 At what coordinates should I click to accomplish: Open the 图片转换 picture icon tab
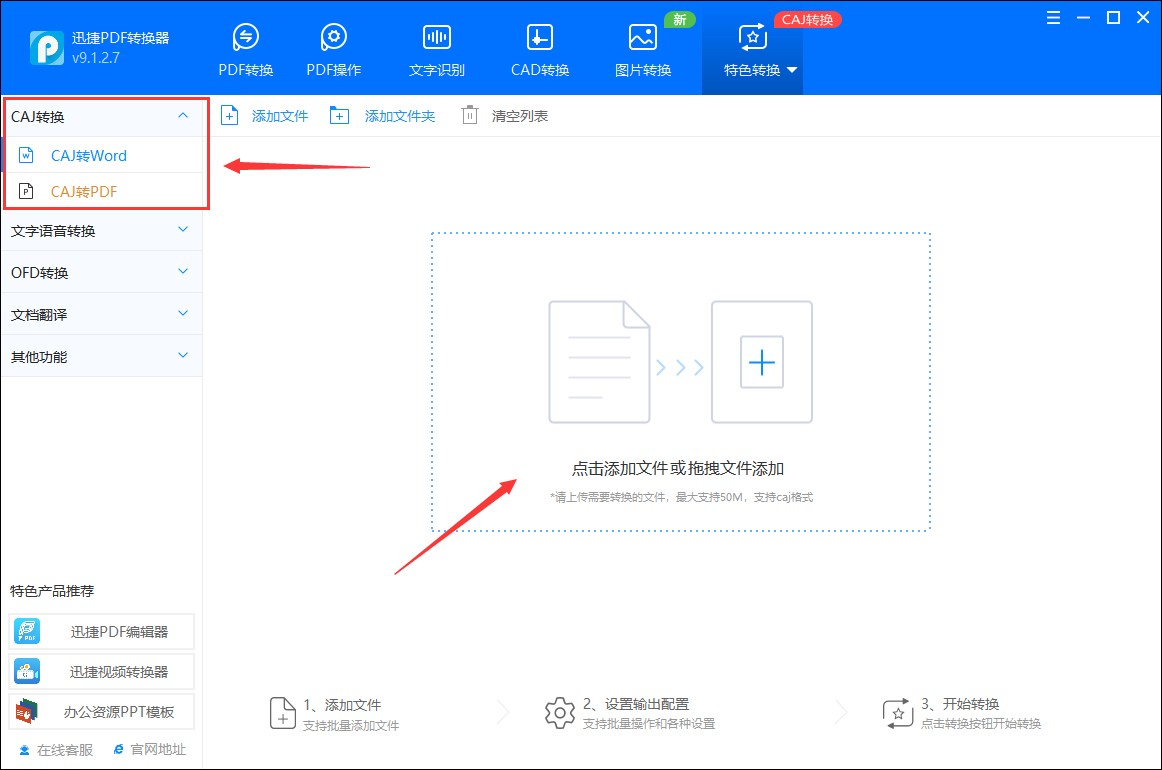[x=643, y=36]
